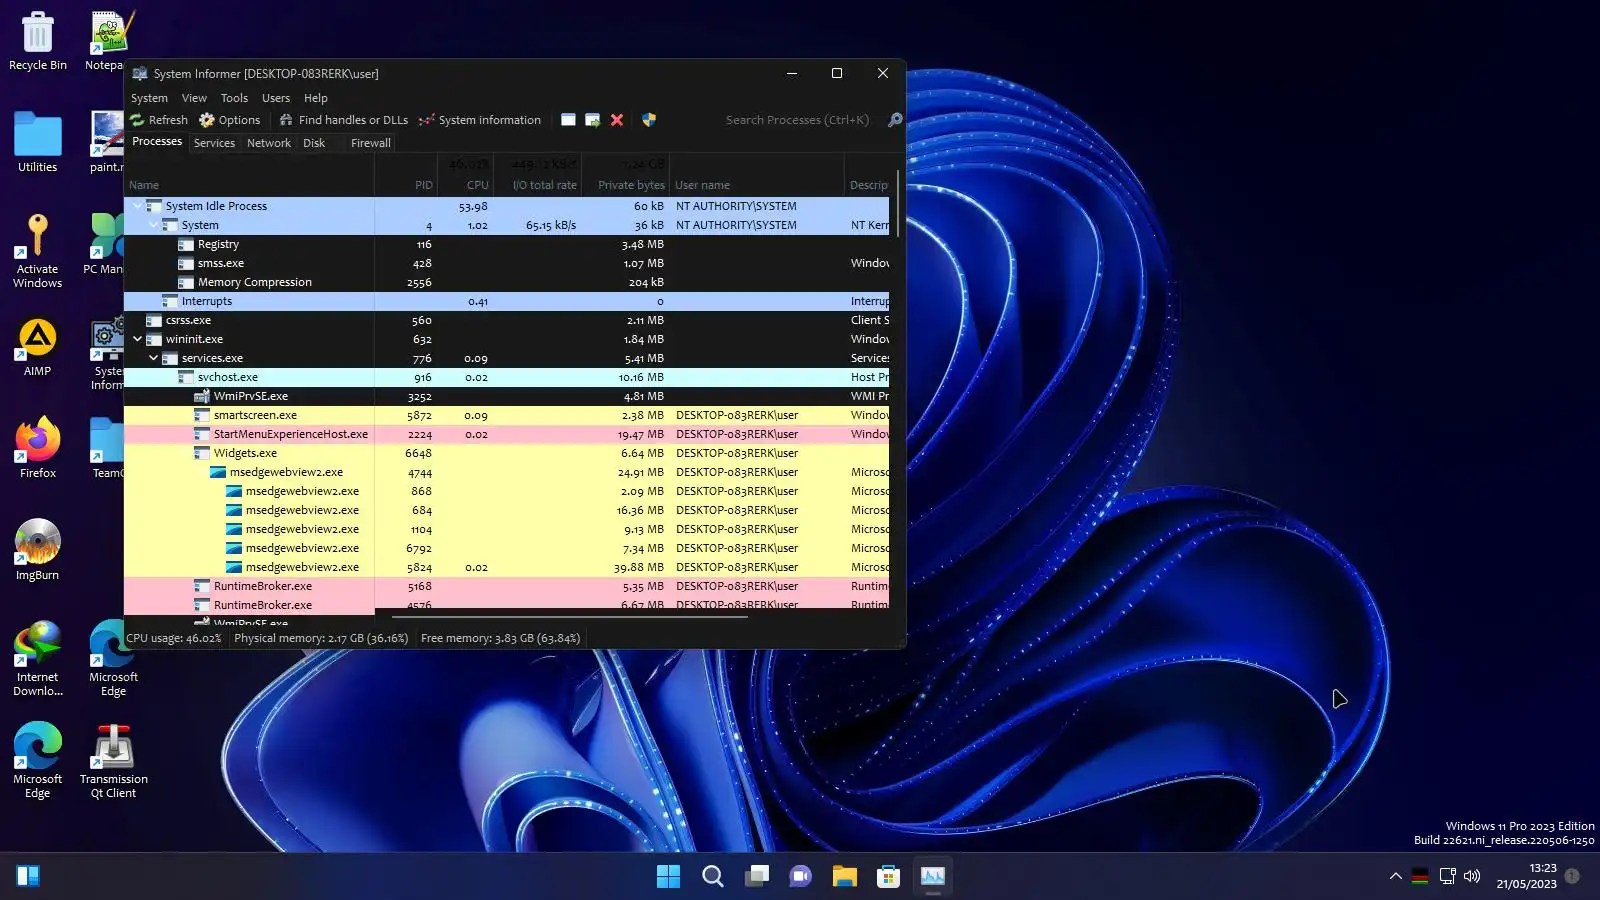Select the Registry process row
The height and width of the screenshot is (900, 1600).
point(507,244)
